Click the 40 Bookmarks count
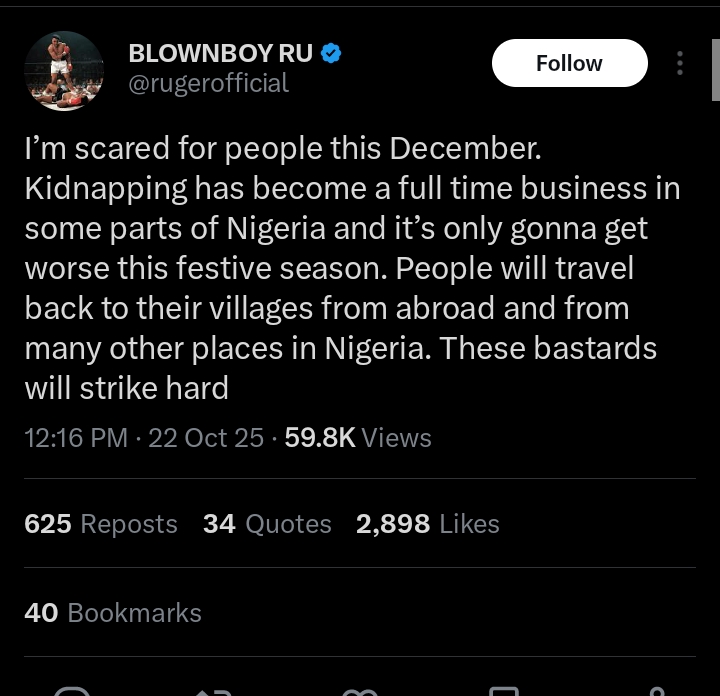Viewport: 720px width, 696px height. (113, 613)
